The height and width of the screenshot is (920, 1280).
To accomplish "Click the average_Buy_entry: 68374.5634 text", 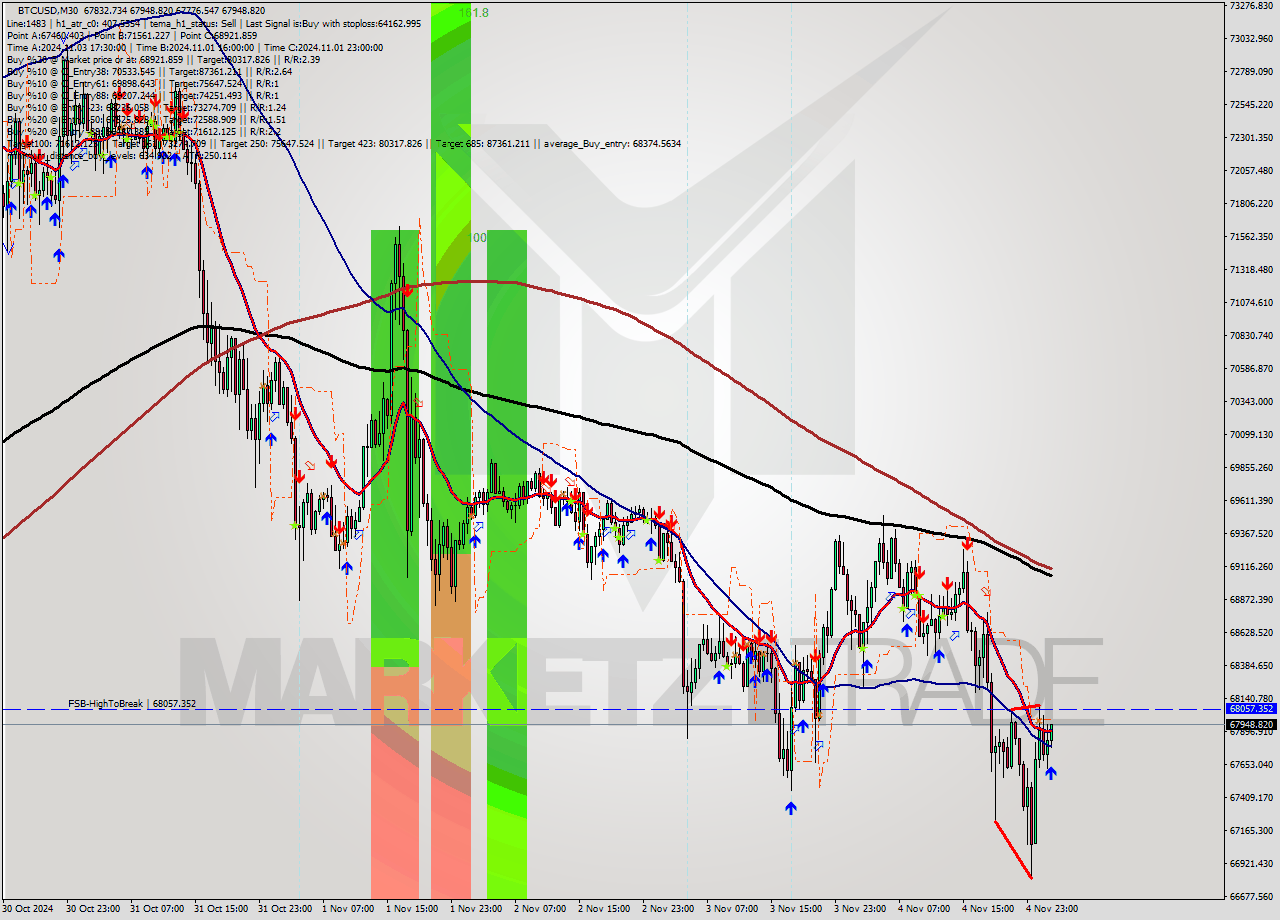I will click(x=612, y=143).
